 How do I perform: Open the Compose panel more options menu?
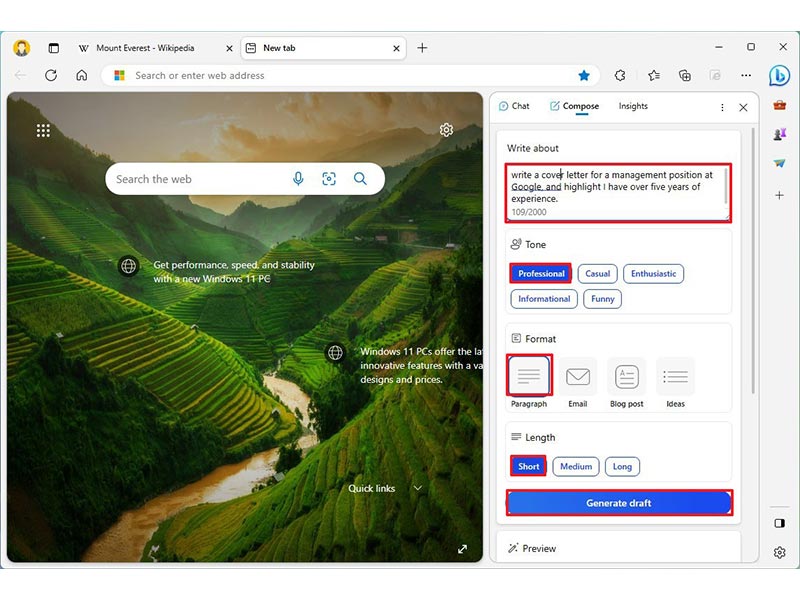coord(722,107)
